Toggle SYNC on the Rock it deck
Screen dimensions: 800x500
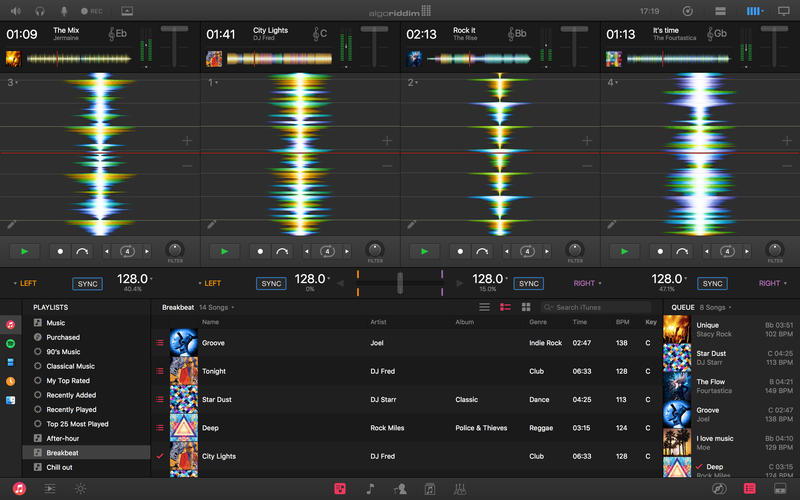tap(529, 284)
